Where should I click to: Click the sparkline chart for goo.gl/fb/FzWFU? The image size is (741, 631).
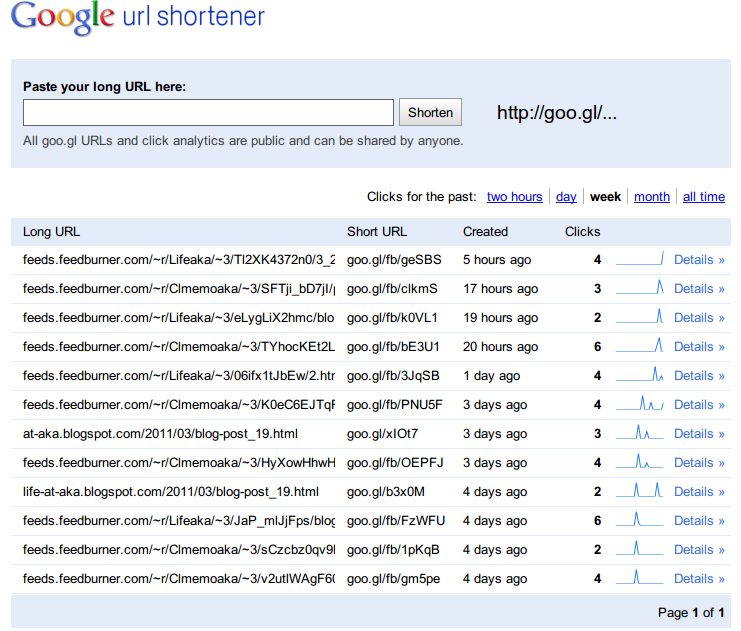pyautogui.click(x=639, y=519)
